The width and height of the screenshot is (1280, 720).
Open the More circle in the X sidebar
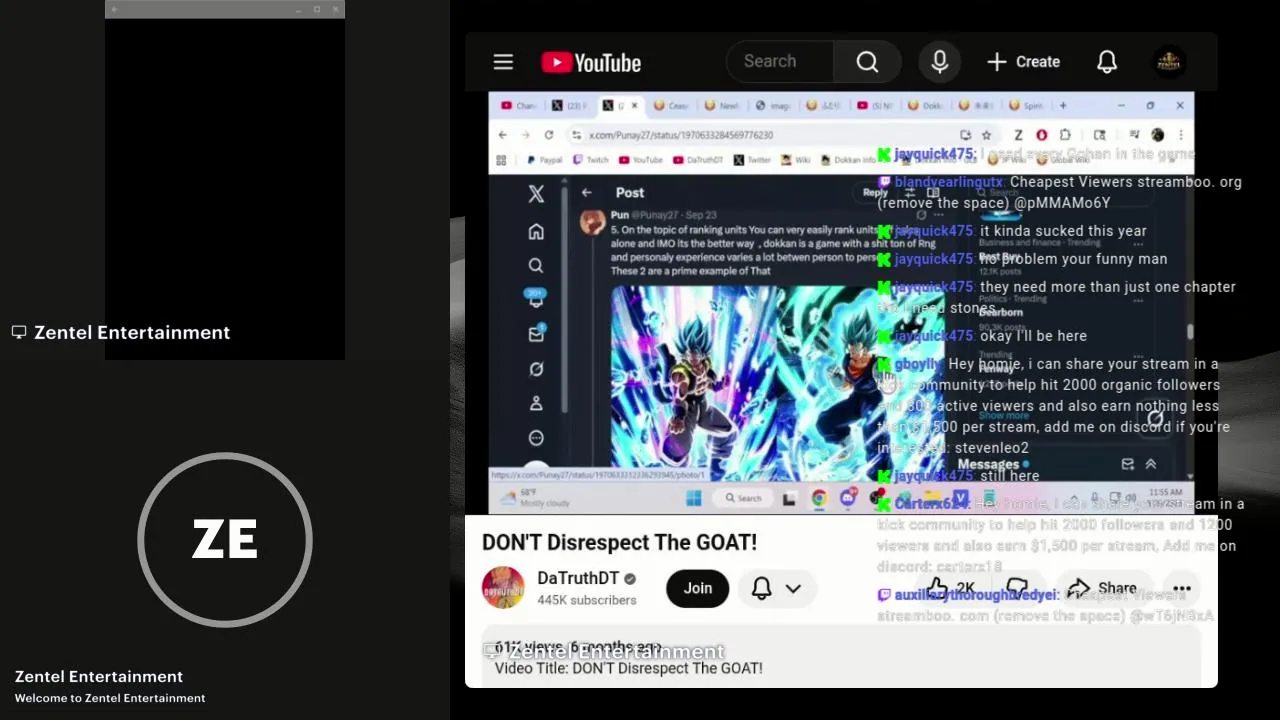click(x=536, y=438)
